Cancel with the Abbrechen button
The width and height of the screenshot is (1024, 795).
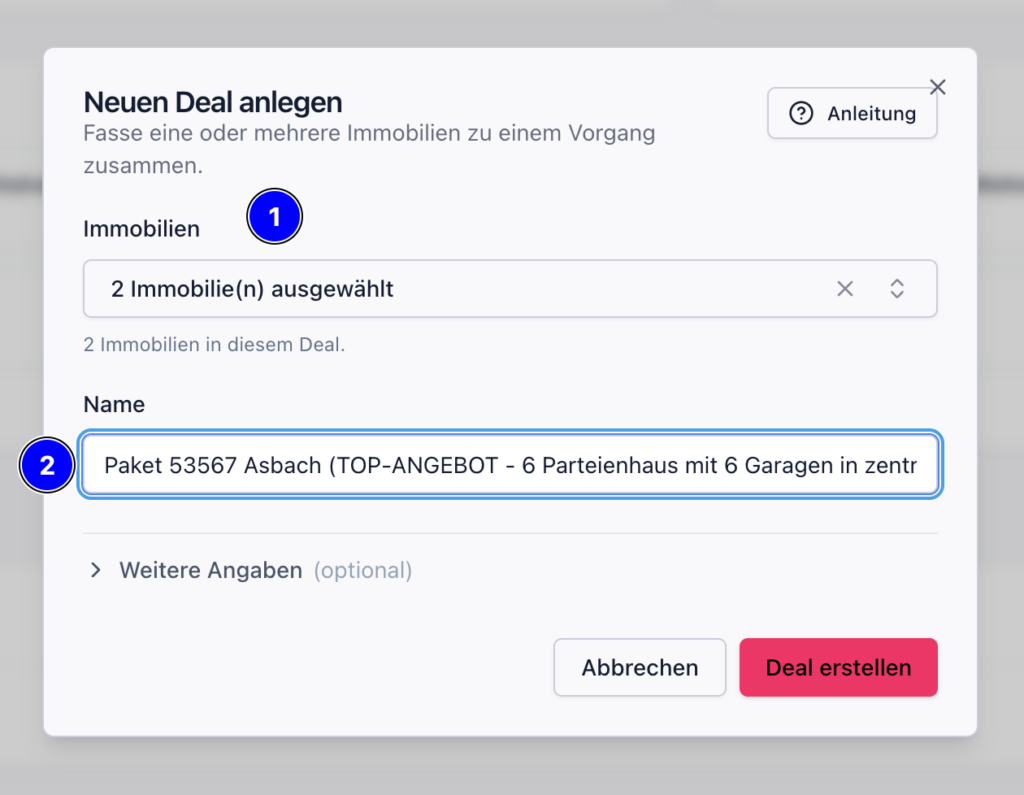coord(639,667)
